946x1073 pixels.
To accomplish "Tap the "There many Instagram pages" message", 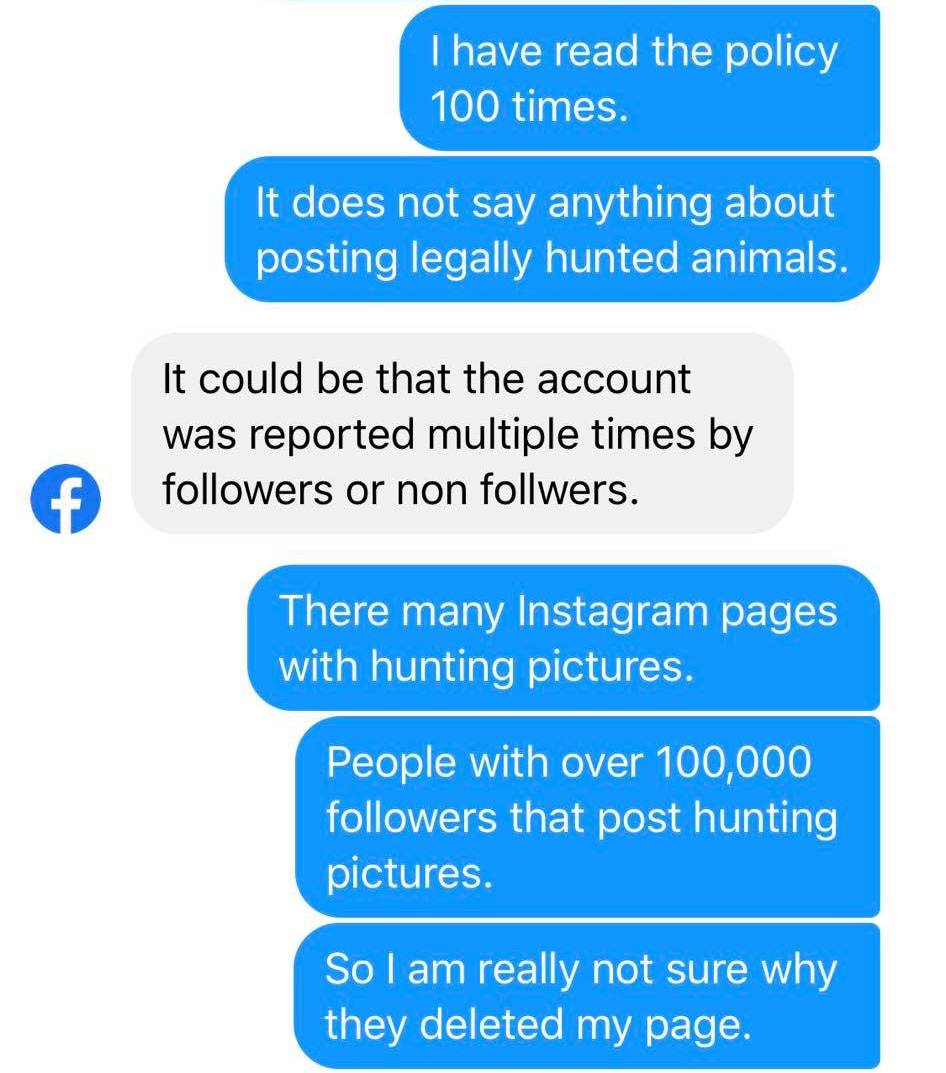I will [x=563, y=638].
